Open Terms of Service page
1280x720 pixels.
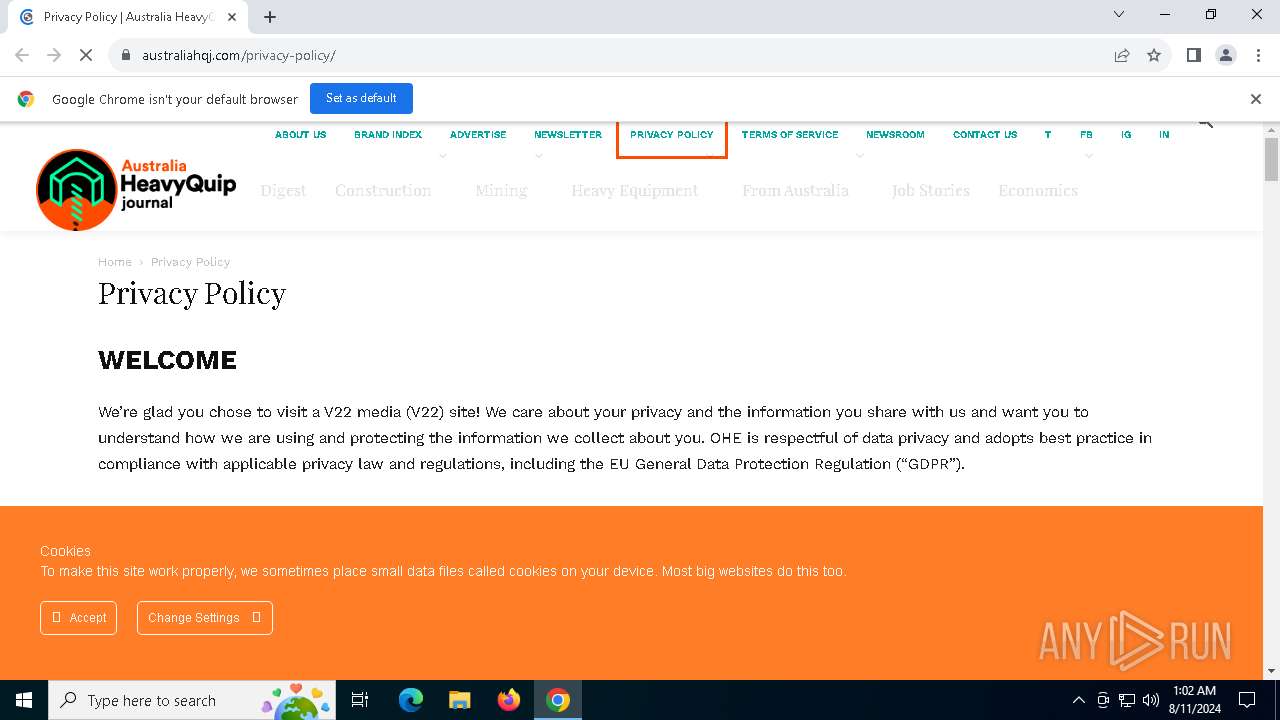point(790,134)
